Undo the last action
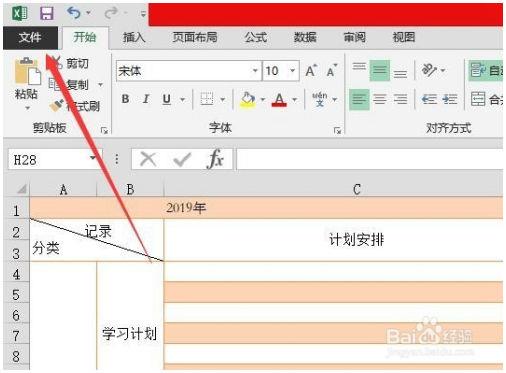Screen dimensions: 506x373 (x=74, y=13)
